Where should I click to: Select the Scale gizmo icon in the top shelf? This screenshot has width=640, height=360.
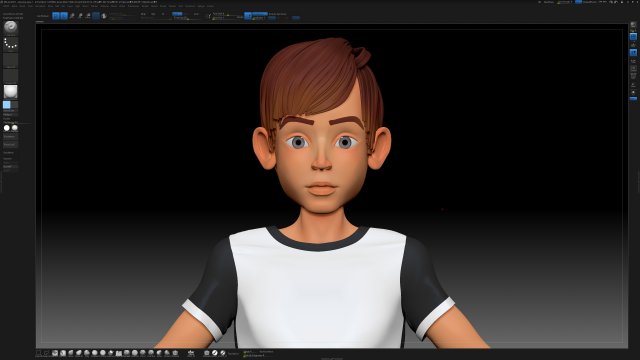point(80,16)
